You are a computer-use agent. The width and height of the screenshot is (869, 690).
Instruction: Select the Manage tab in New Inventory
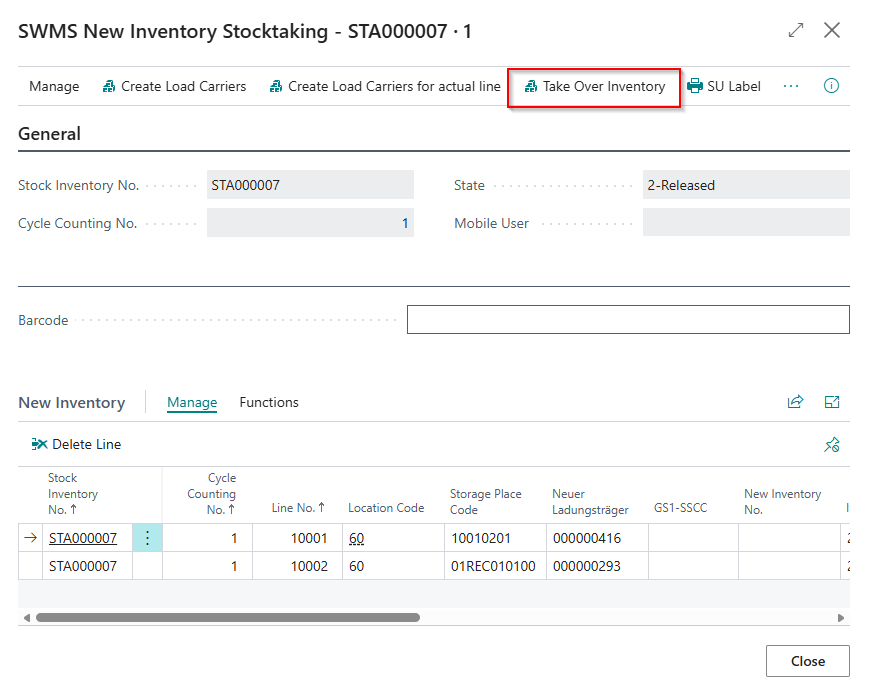[192, 402]
